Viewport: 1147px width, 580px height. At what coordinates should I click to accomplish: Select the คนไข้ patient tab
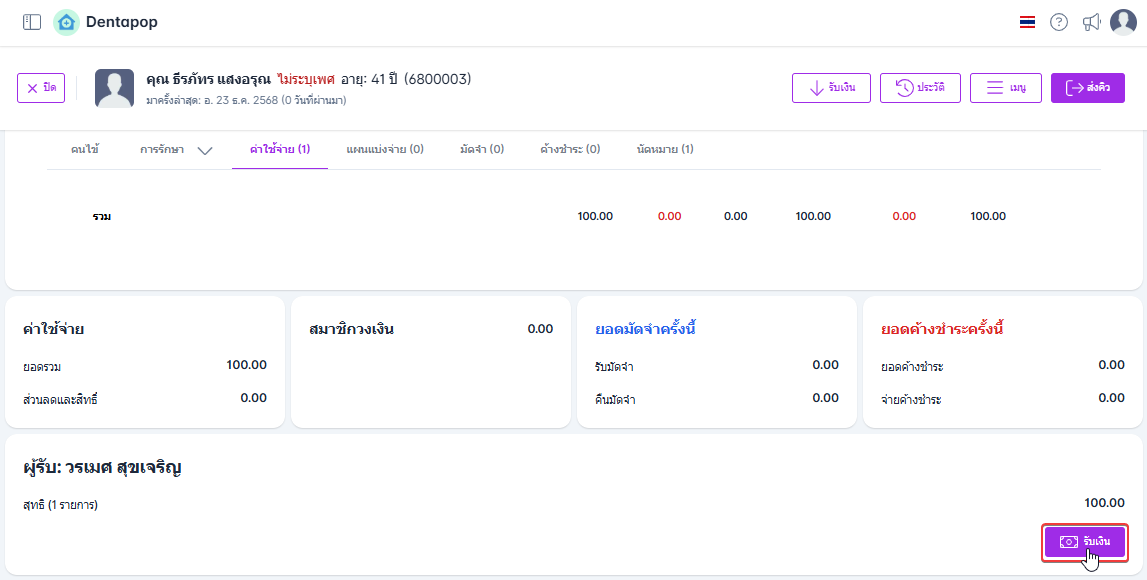[85, 149]
